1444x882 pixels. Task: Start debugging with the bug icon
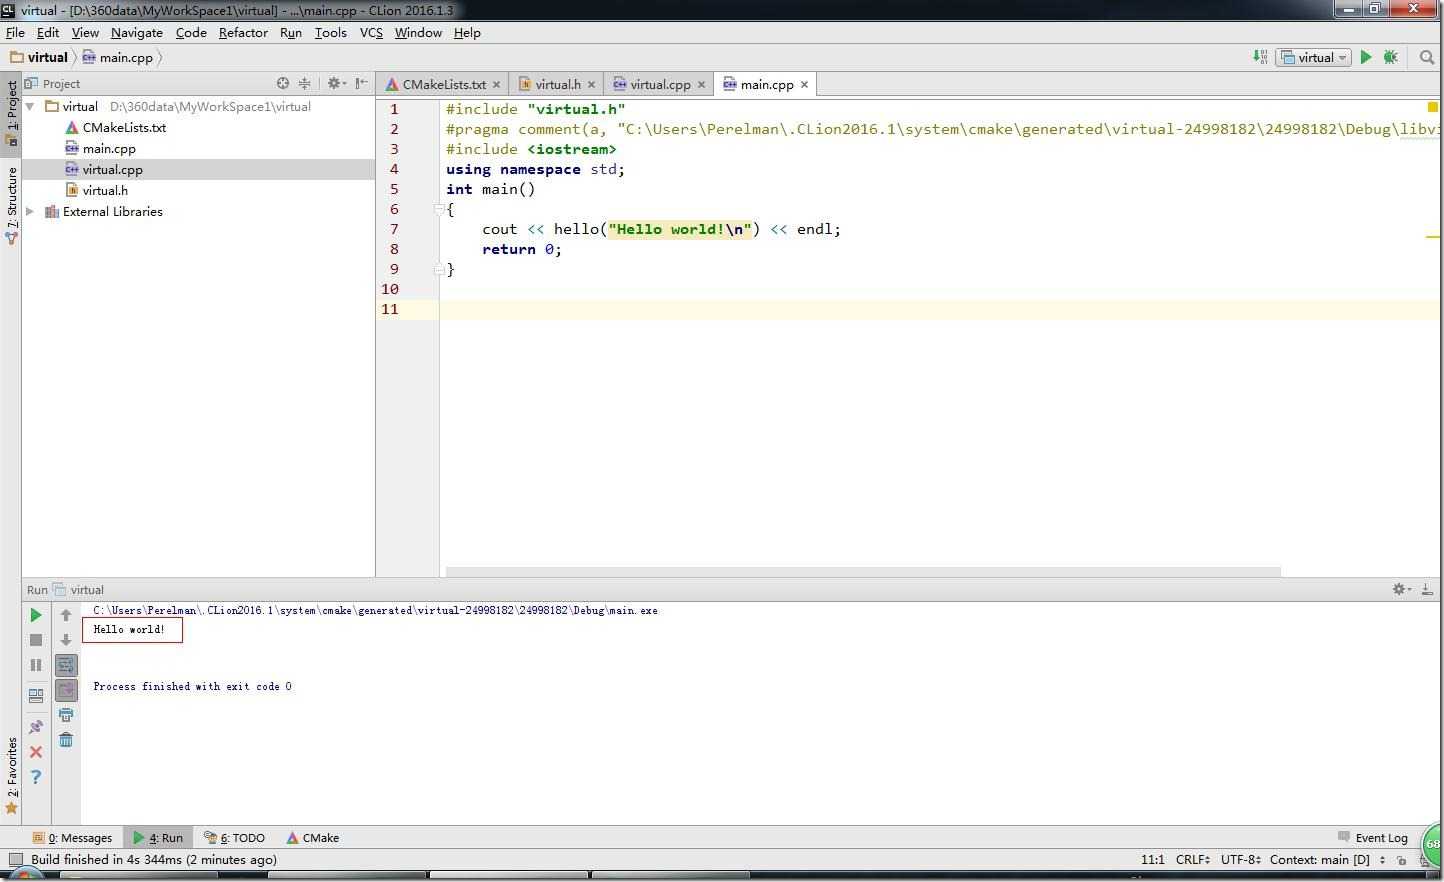1390,57
